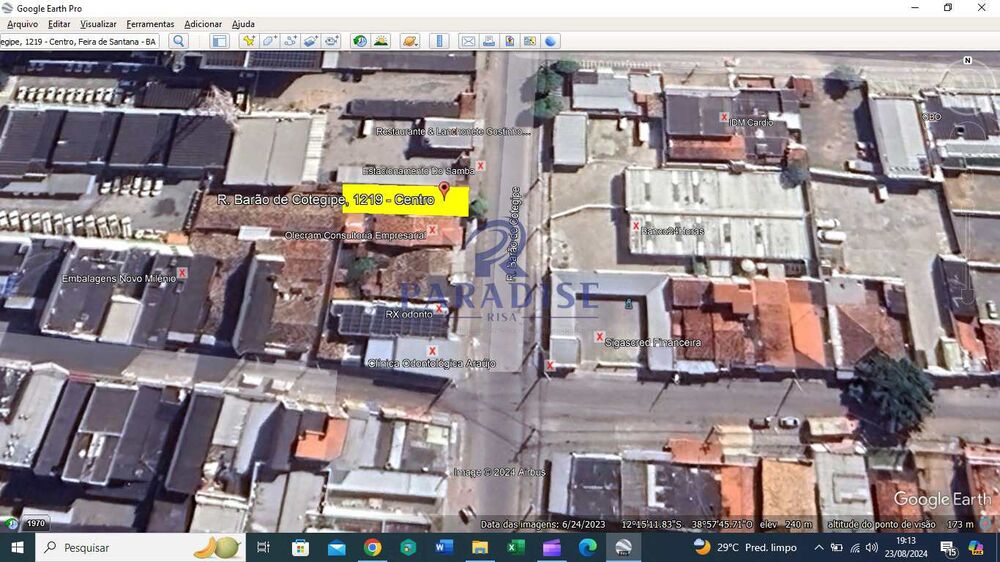
Task: Open File Explorer from the taskbar
Action: [x=480, y=547]
